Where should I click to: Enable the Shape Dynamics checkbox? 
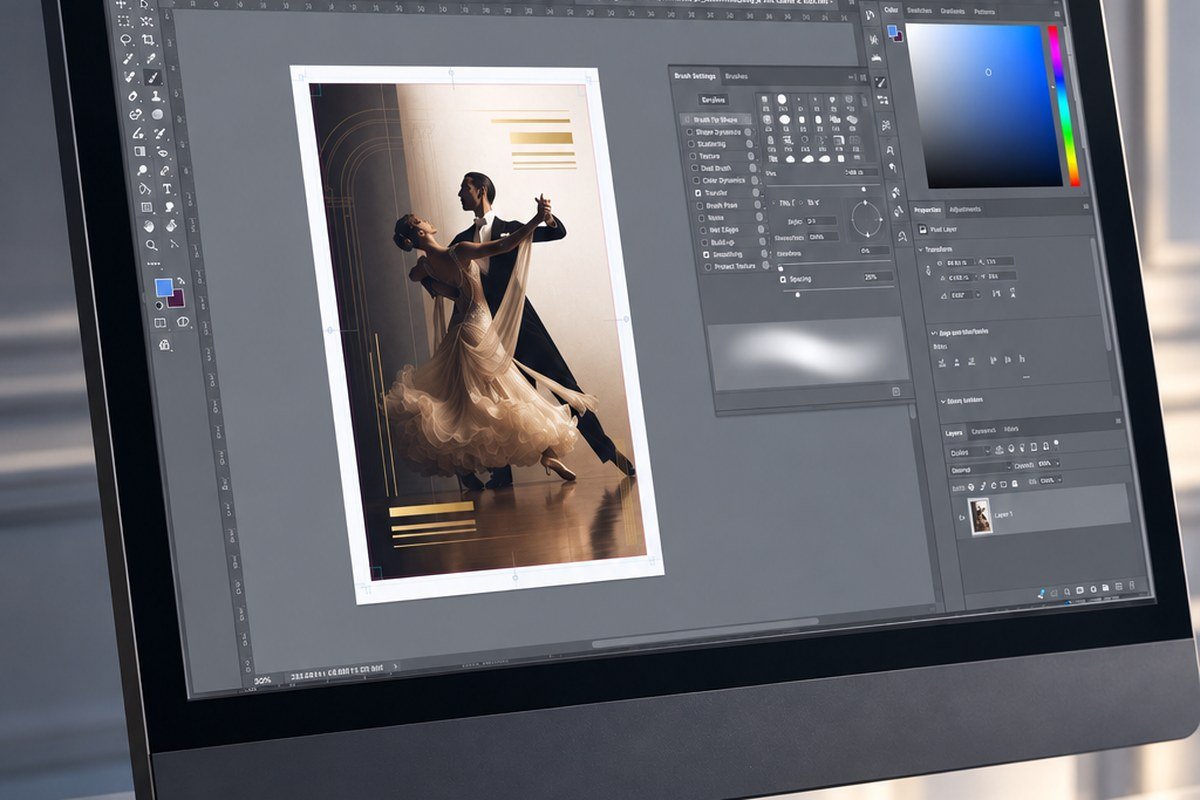(689, 132)
